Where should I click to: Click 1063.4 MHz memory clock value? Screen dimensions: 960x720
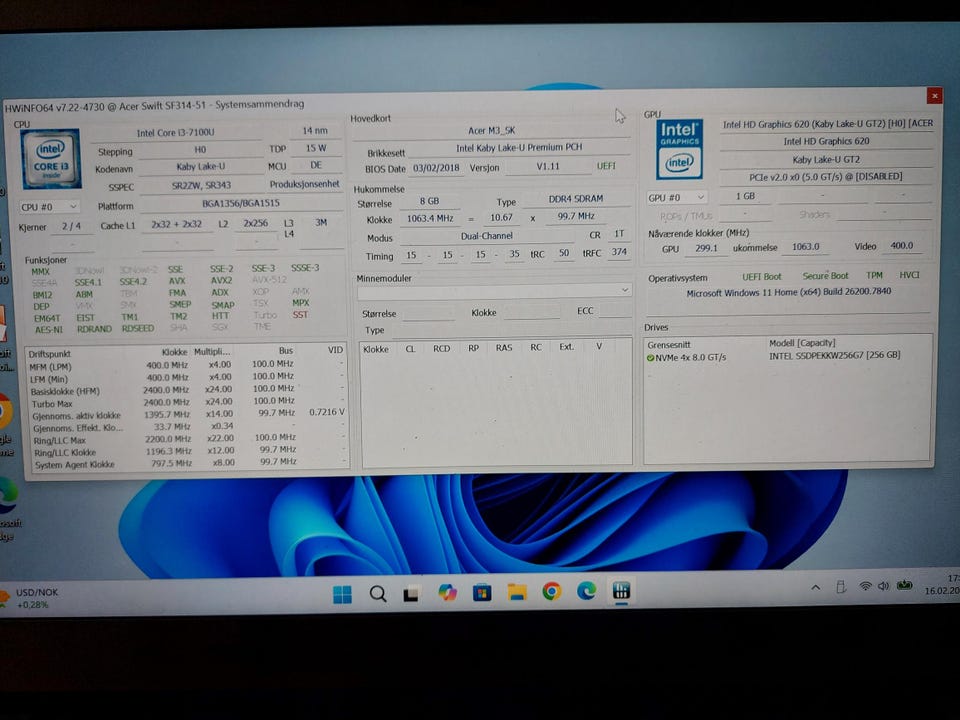[430, 218]
